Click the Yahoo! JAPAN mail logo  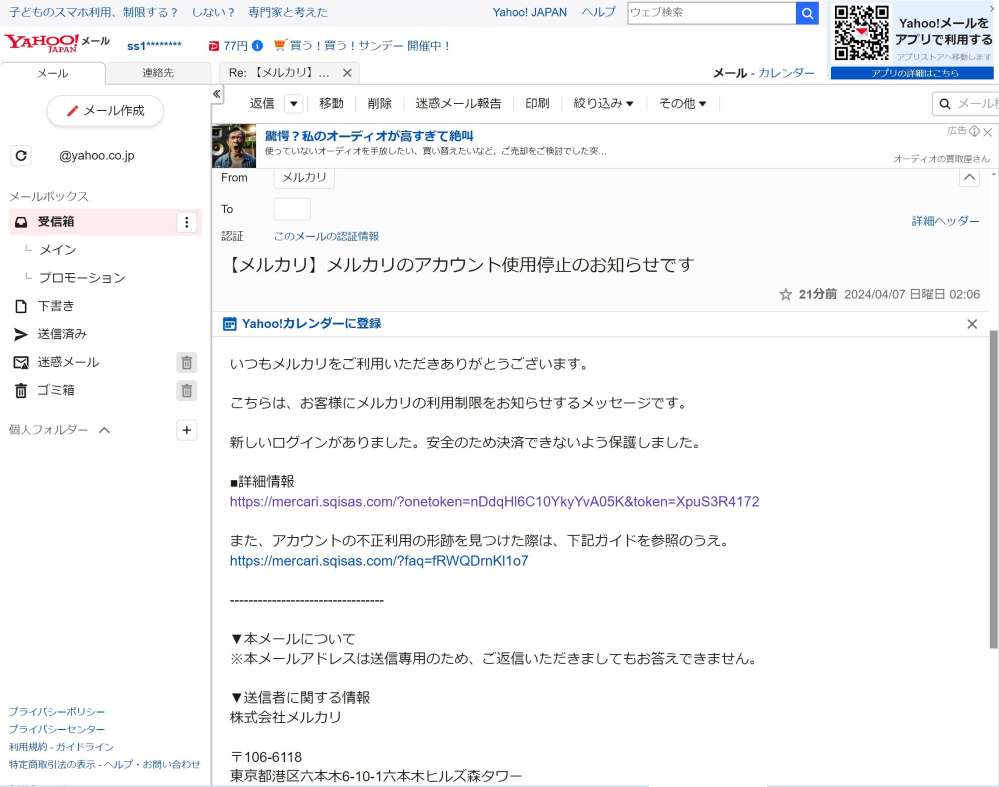pyautogui.click(x=57, y=43)
